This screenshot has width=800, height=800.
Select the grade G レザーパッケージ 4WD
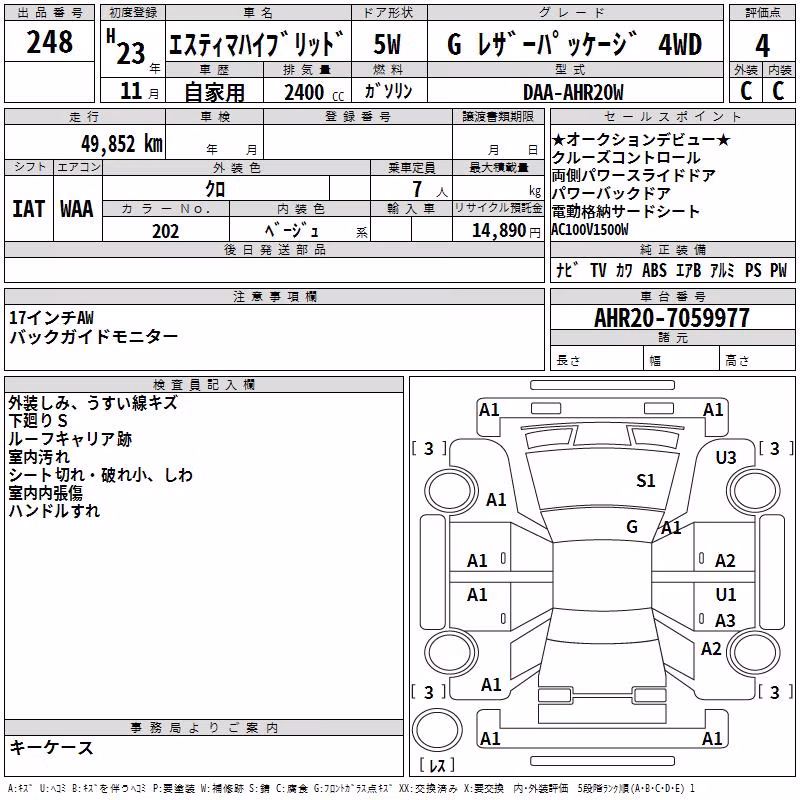(574, 44)
